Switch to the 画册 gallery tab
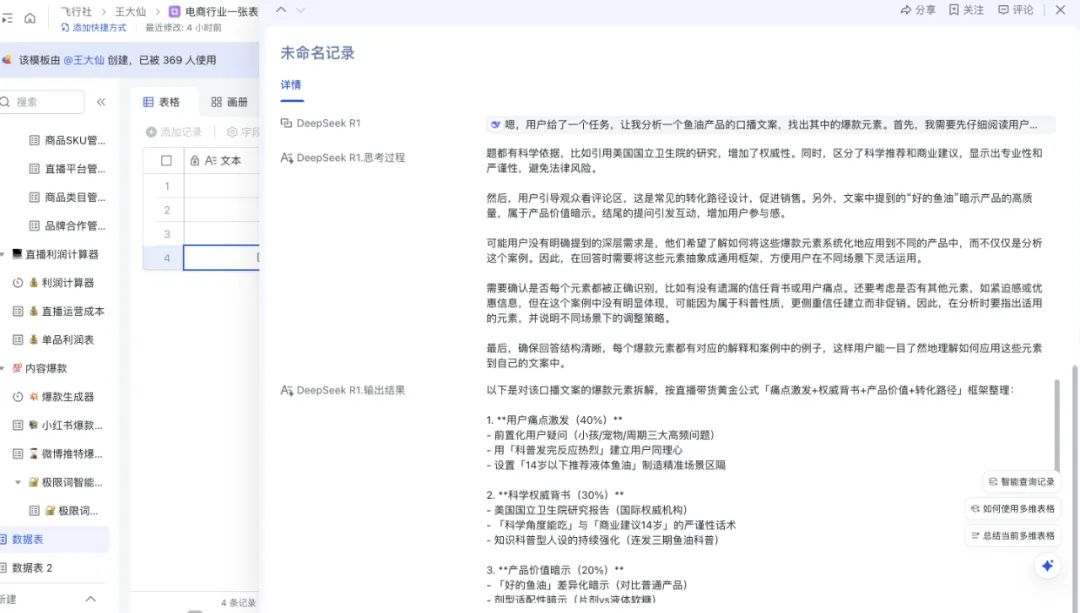Screen dimensions: 1080x613 pyautogui.click(x=229, y=102)
